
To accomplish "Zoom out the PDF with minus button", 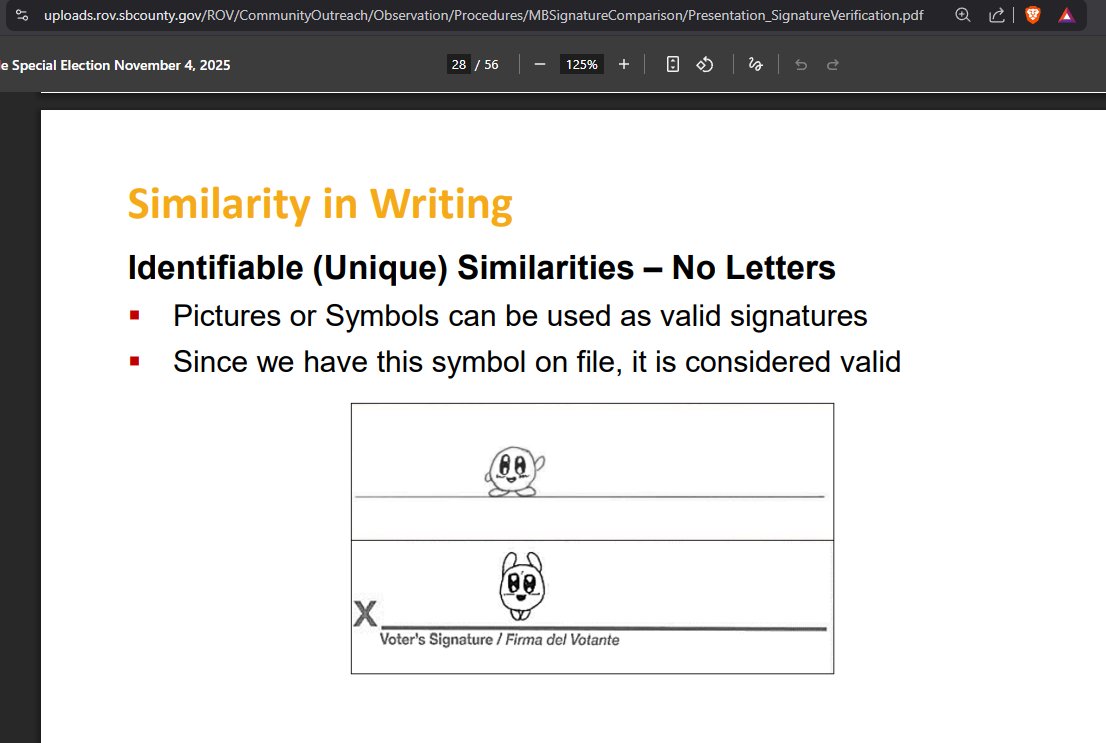I will point(540,64).
